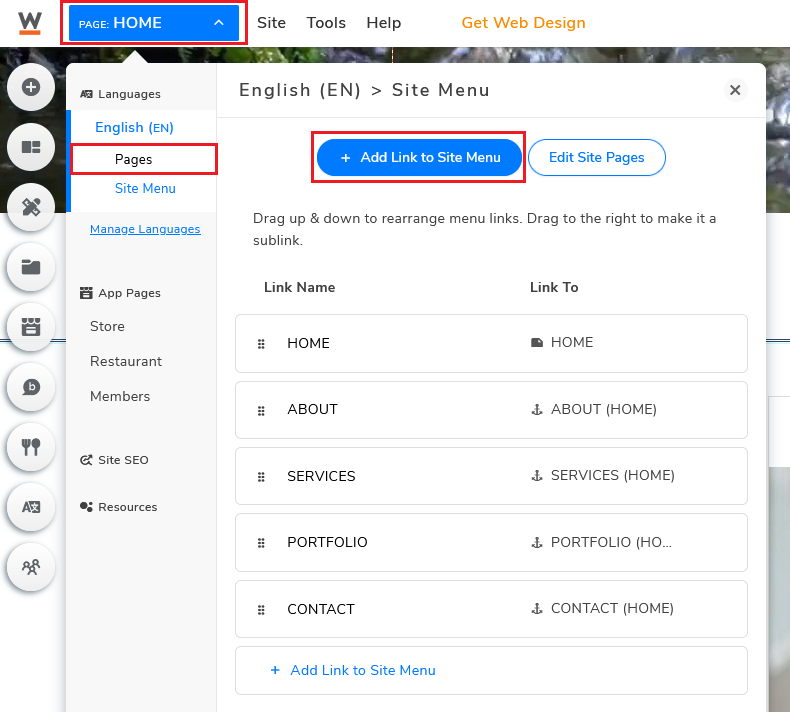Open the Members sidebar icon
Viewport: 790px width, 712px height.
(x=31, y=567)
